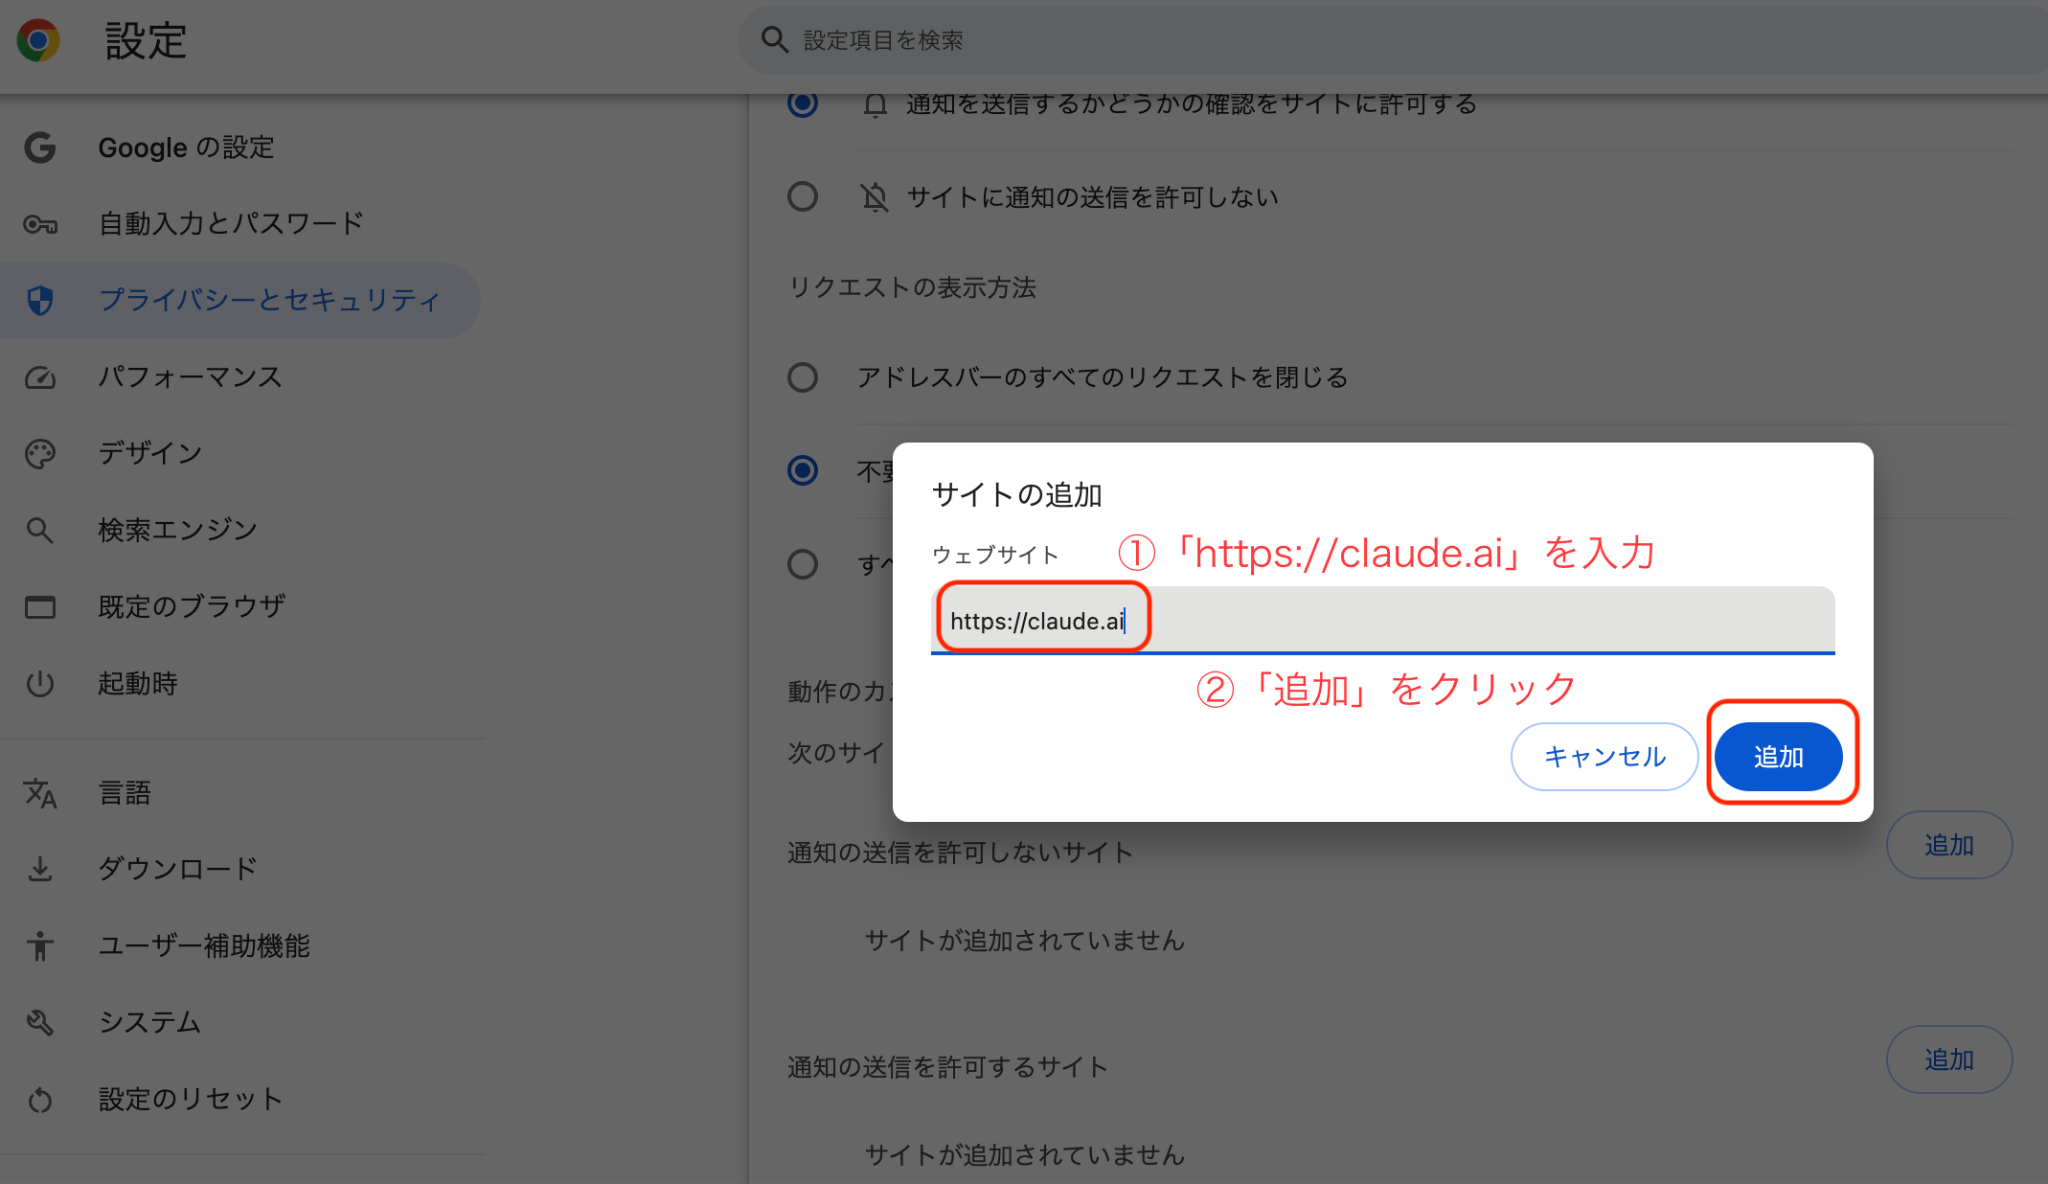Click 設定のリセット in the sidebar
This screenshot has width=2048, height=1184.
click(x=190, y=1098)
